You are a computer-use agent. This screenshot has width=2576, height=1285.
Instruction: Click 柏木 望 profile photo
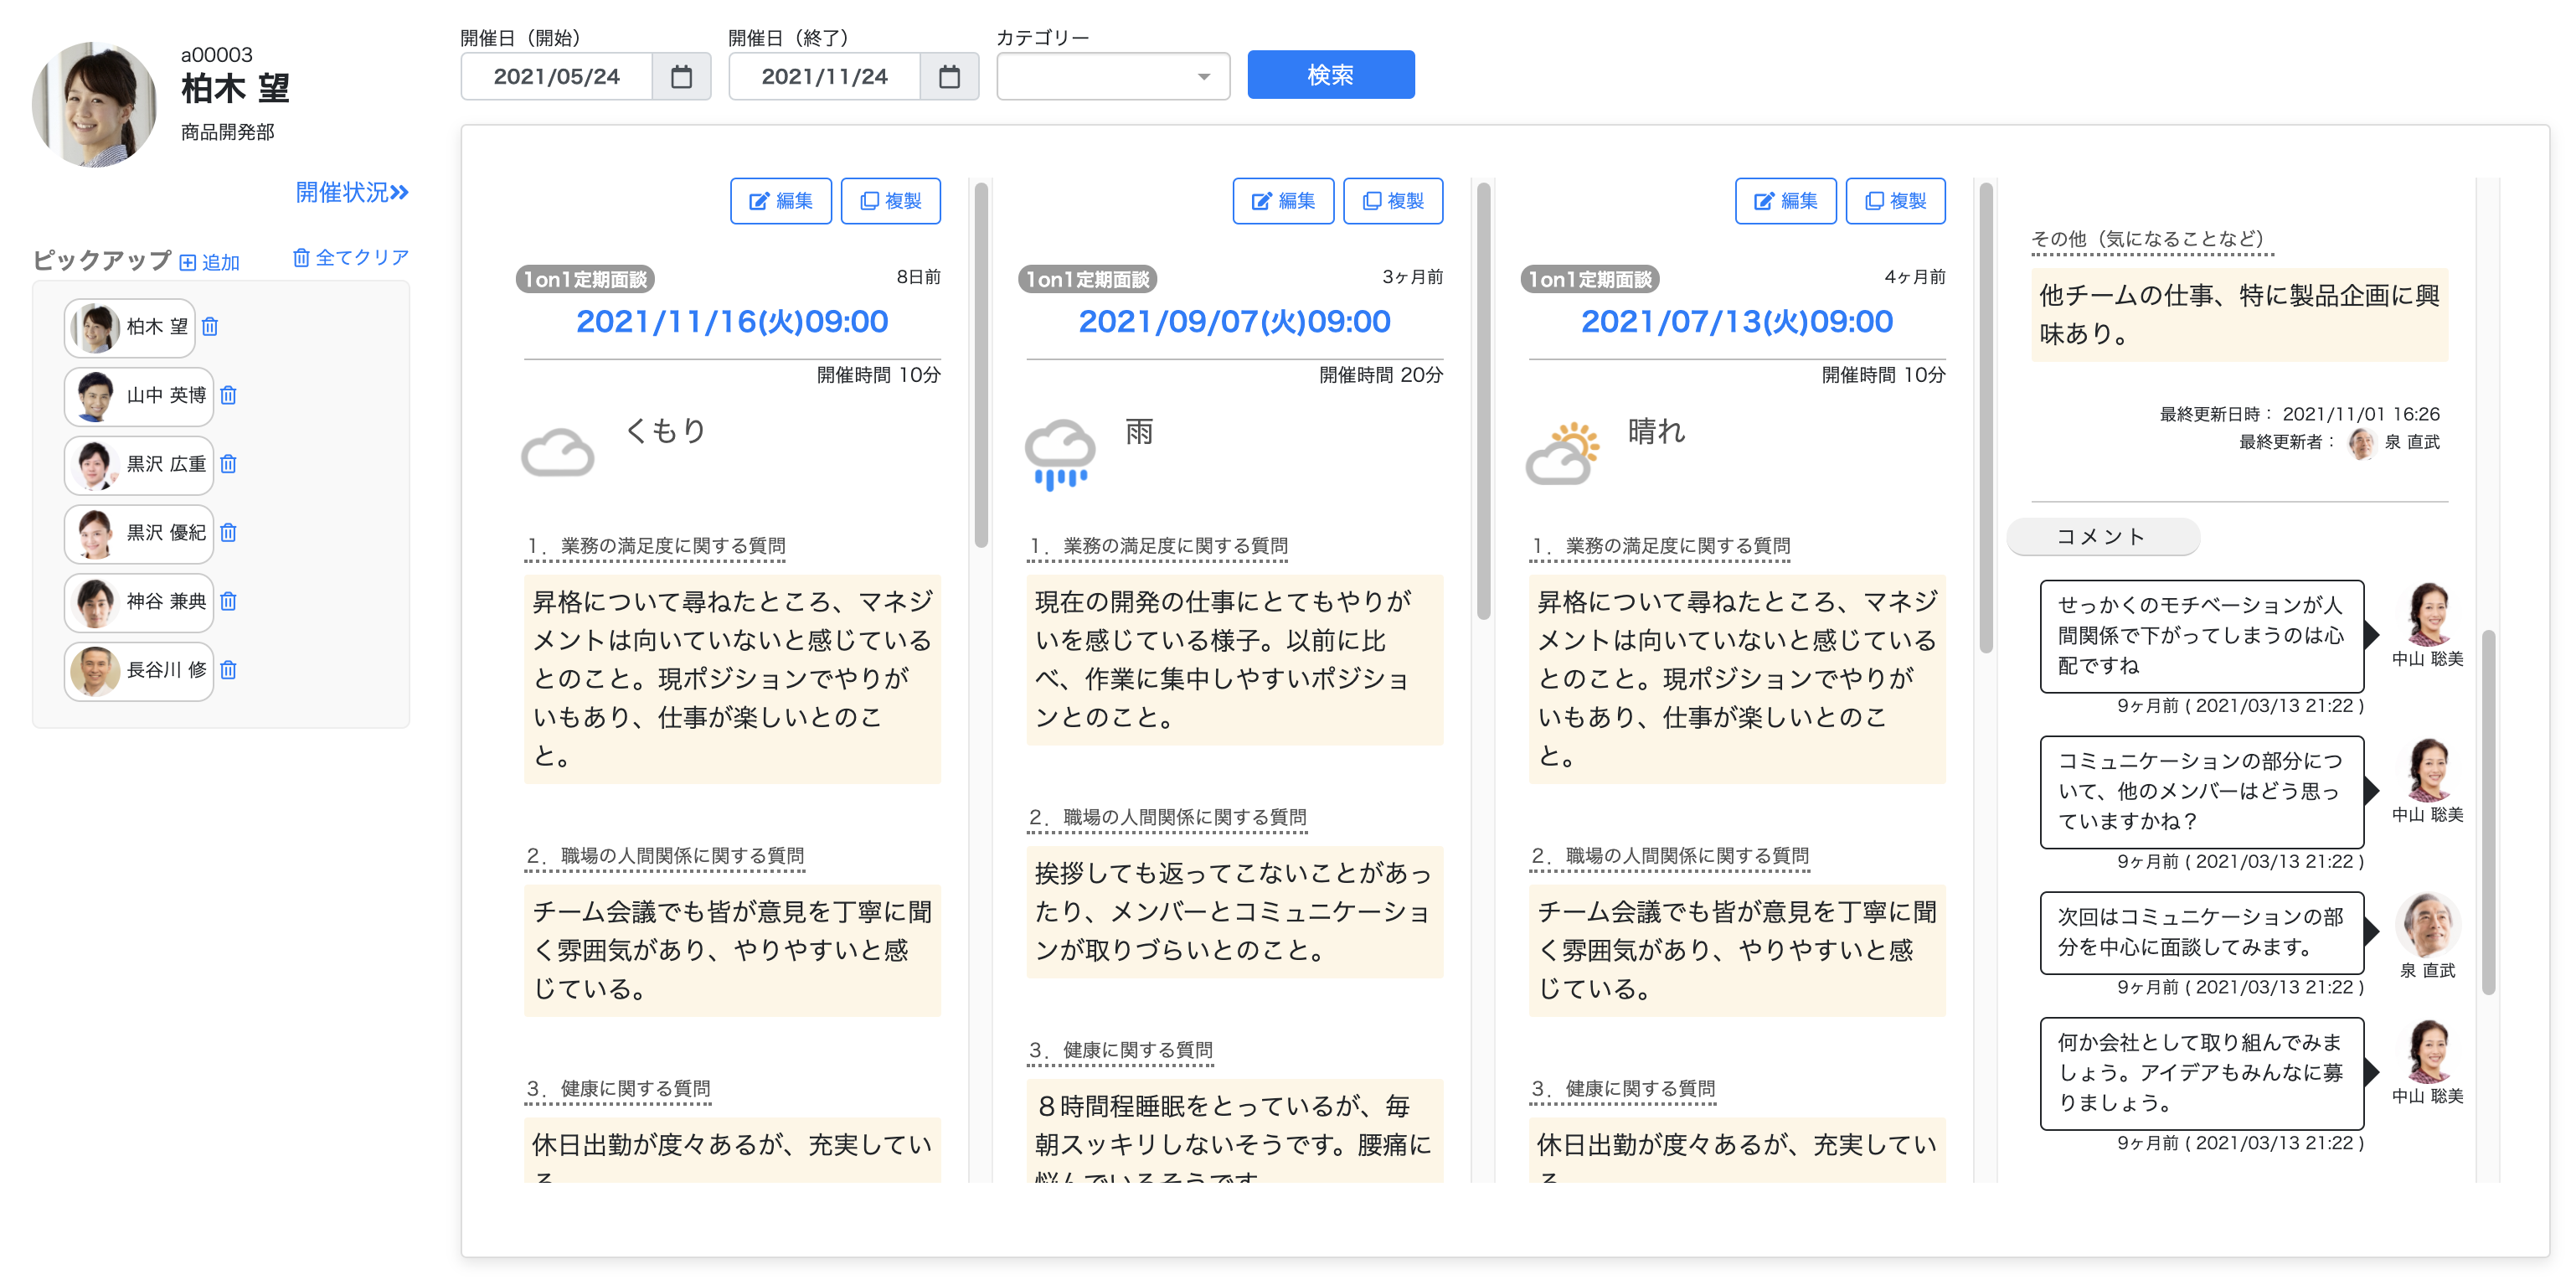click(x=95, y=105)
